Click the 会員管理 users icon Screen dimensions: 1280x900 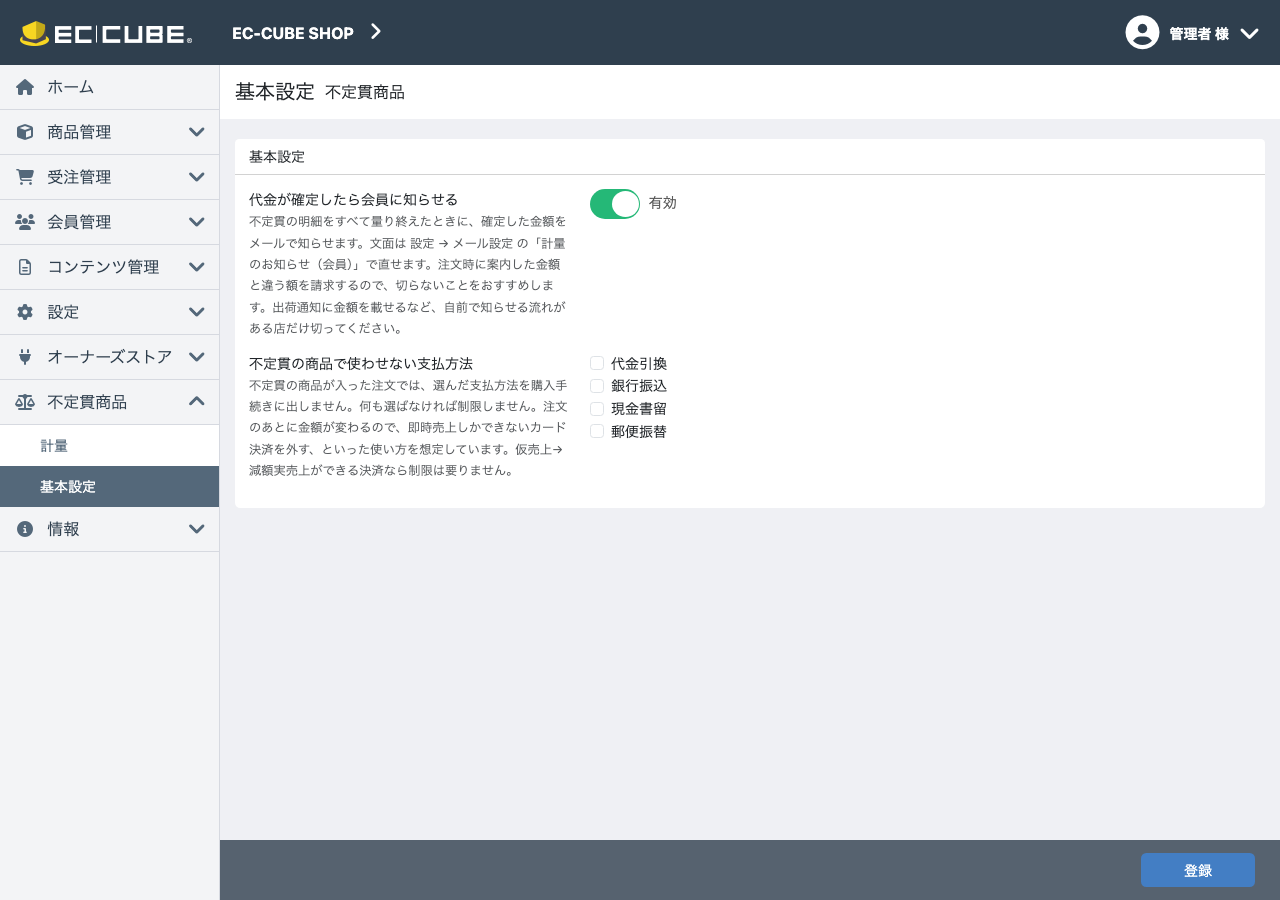[x=25, y=222]
